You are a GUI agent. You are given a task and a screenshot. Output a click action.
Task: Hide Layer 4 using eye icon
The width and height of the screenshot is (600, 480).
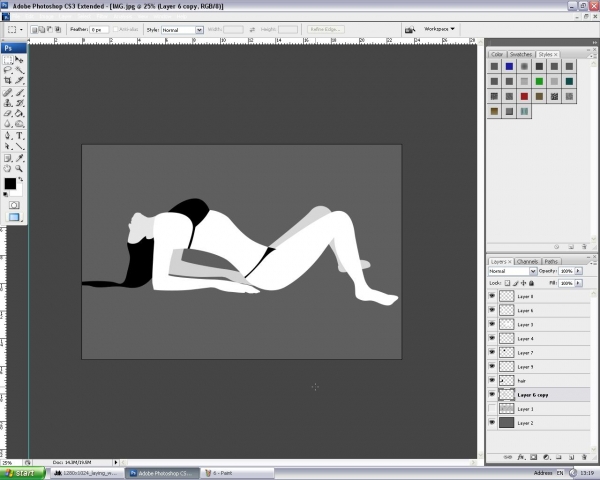coord(492,338)
